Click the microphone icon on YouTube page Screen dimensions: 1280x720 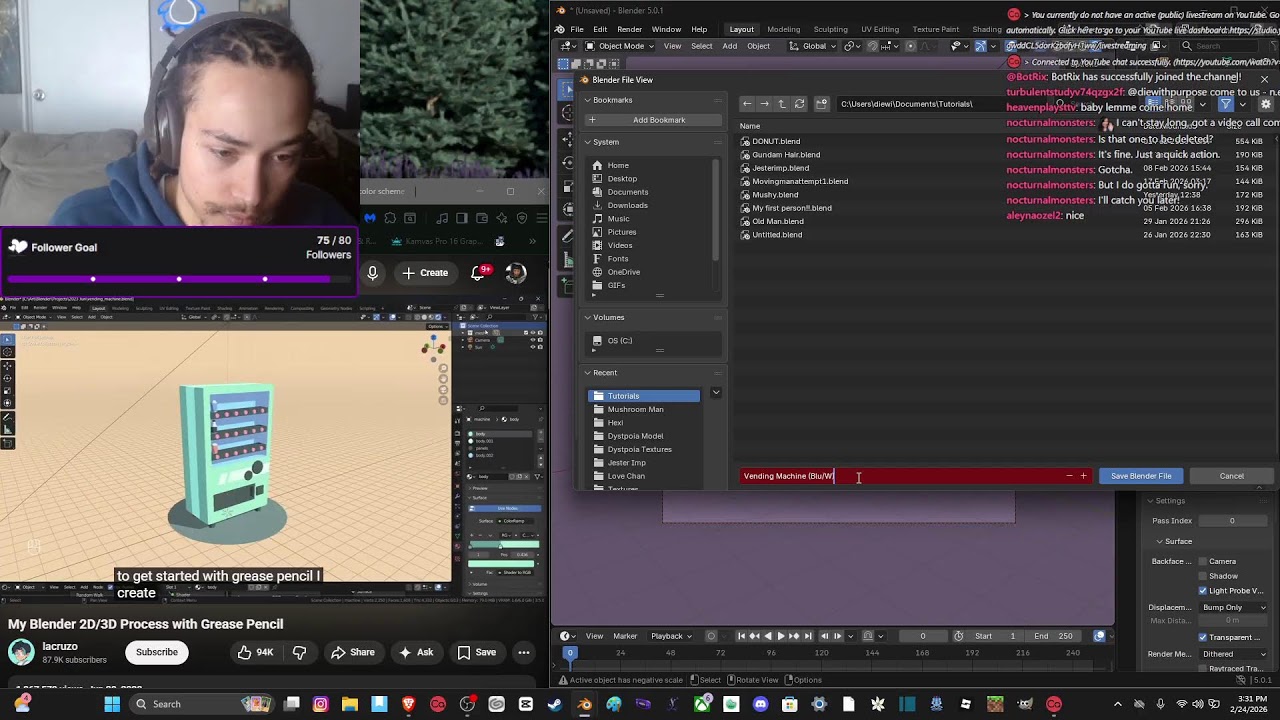[372, 273]
